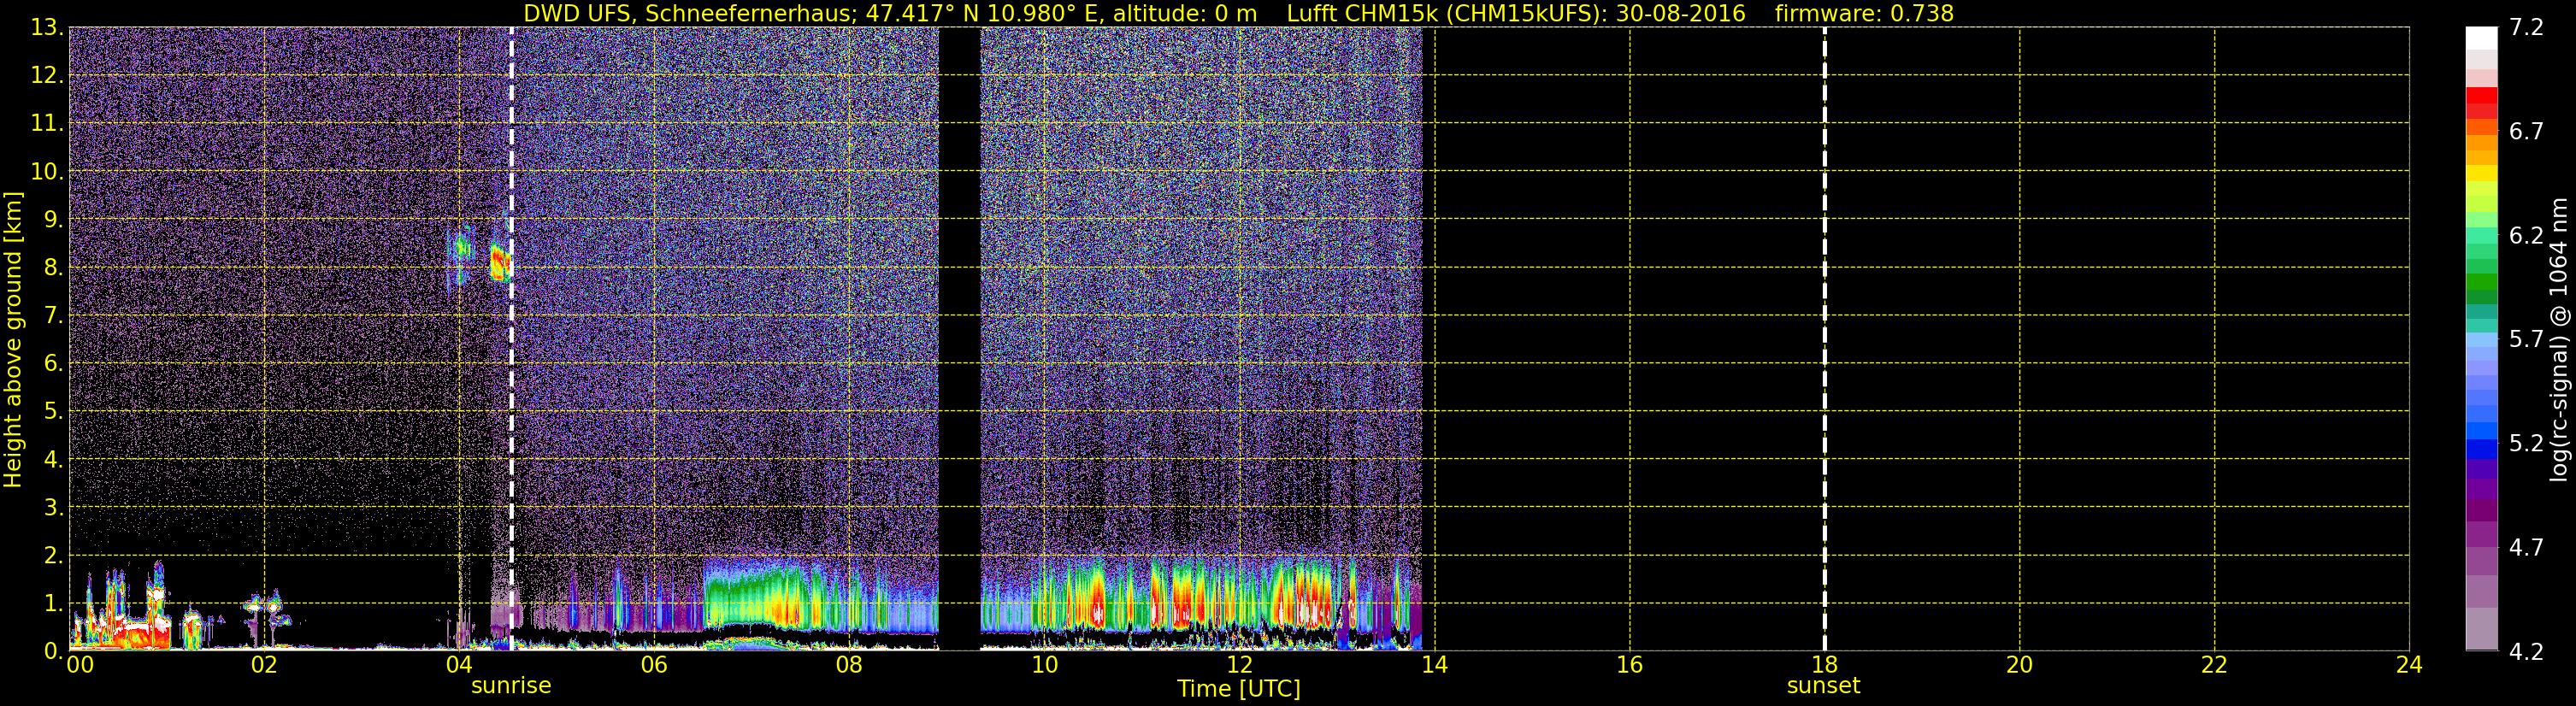Click the '10' time tick label on x-axis

pos(1044,665)
